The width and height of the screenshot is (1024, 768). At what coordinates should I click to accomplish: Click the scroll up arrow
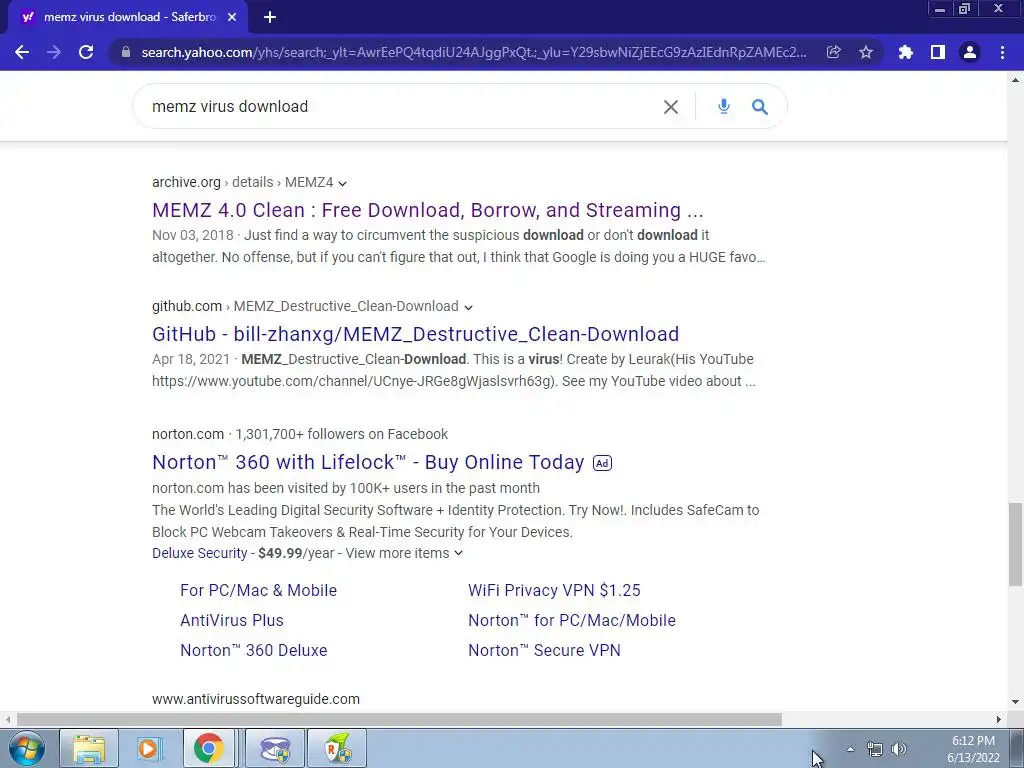coord(1015,80)
